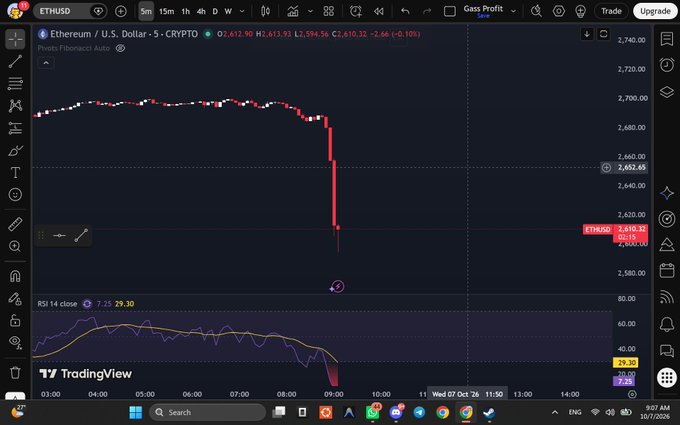Viewport: 680px width, 425px height.
Task: Open the user profile avatar menu
Action: (x=15, y=11)
